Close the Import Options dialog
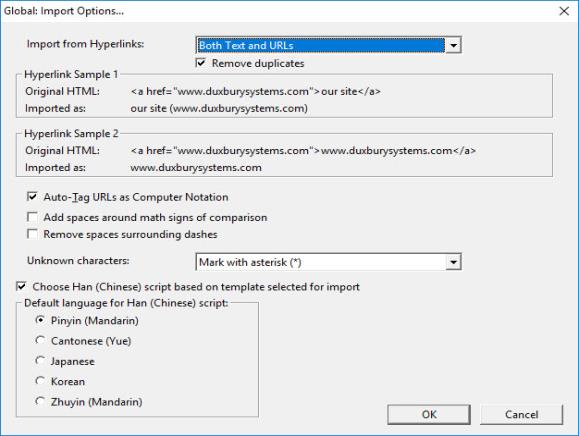The height and width of the screenshot is (436, 579). pyautogui.click(x=564, y=11)
